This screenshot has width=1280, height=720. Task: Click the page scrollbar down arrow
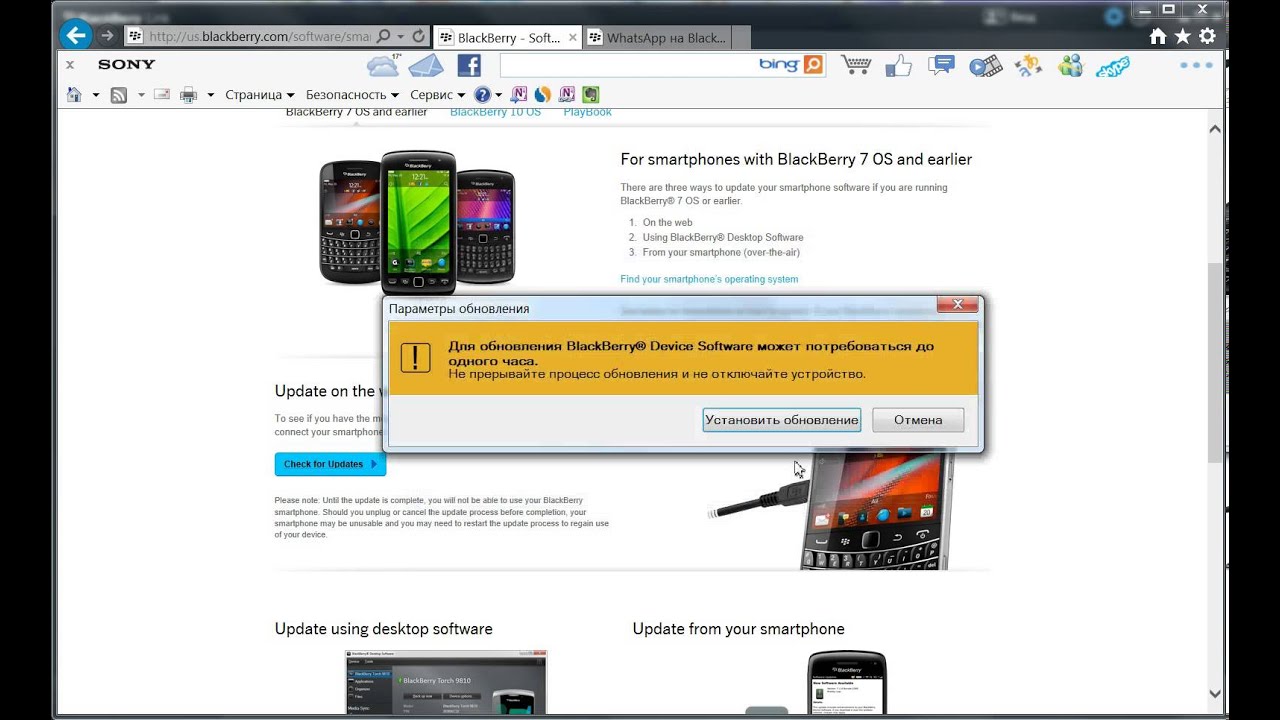pos(1215,693)
